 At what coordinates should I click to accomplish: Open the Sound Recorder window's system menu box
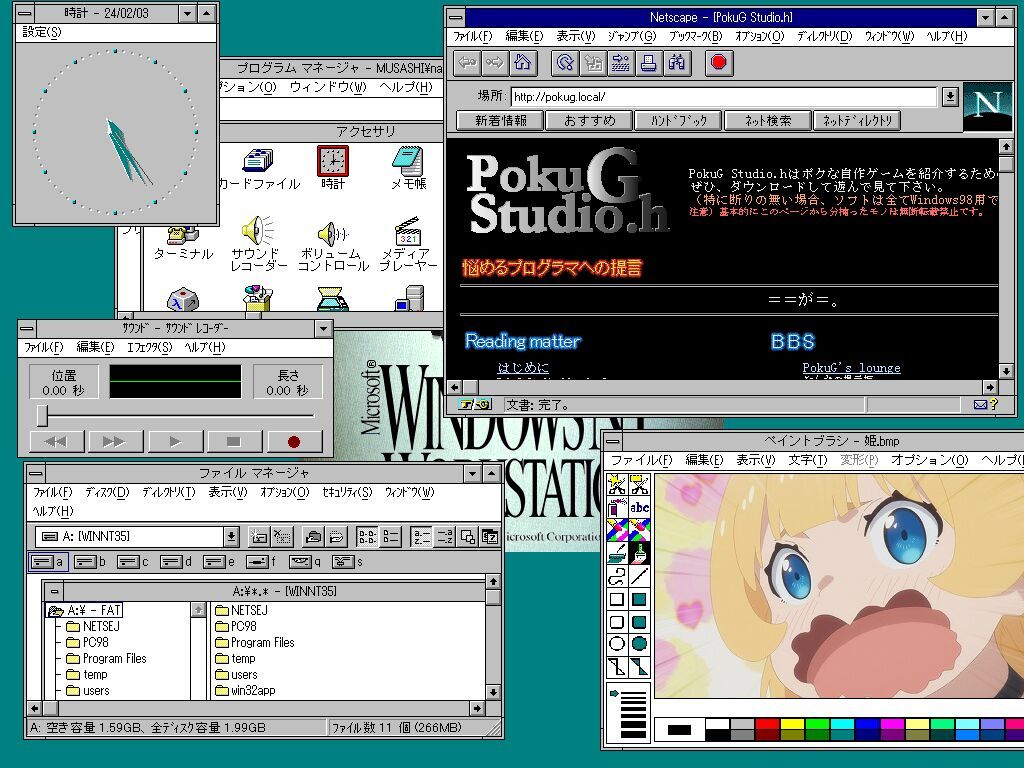click(x=27, y=328)
